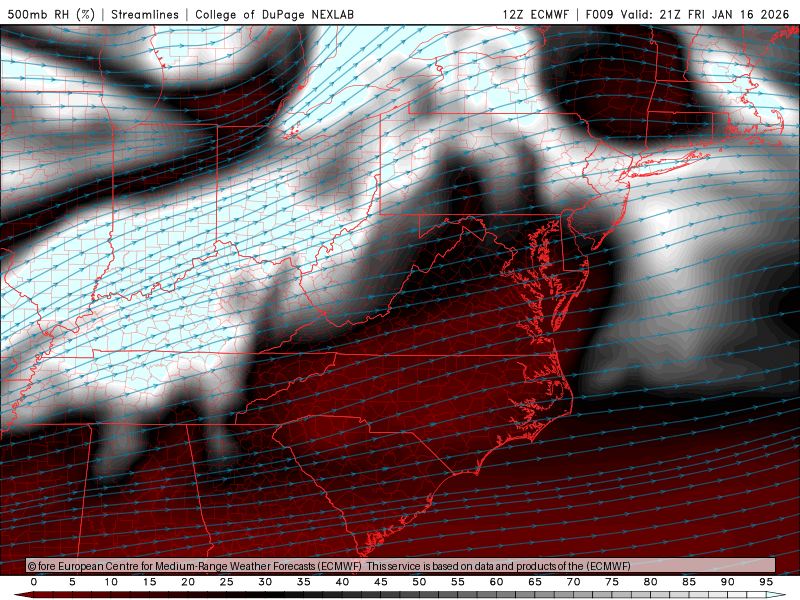Select 'College of DuPage NEXLAB' text

coord(274,14)
